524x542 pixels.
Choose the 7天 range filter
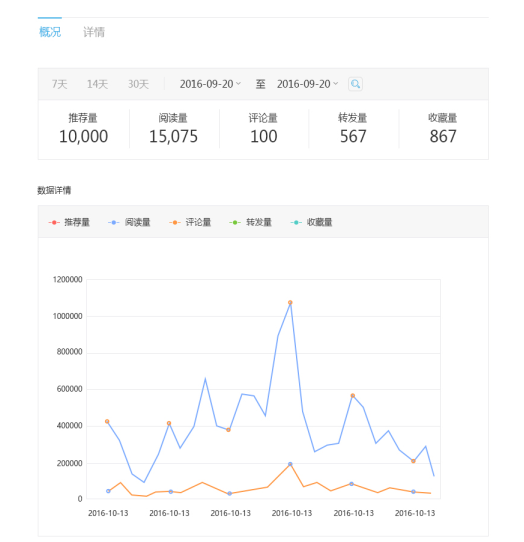(x=59, y=84)
